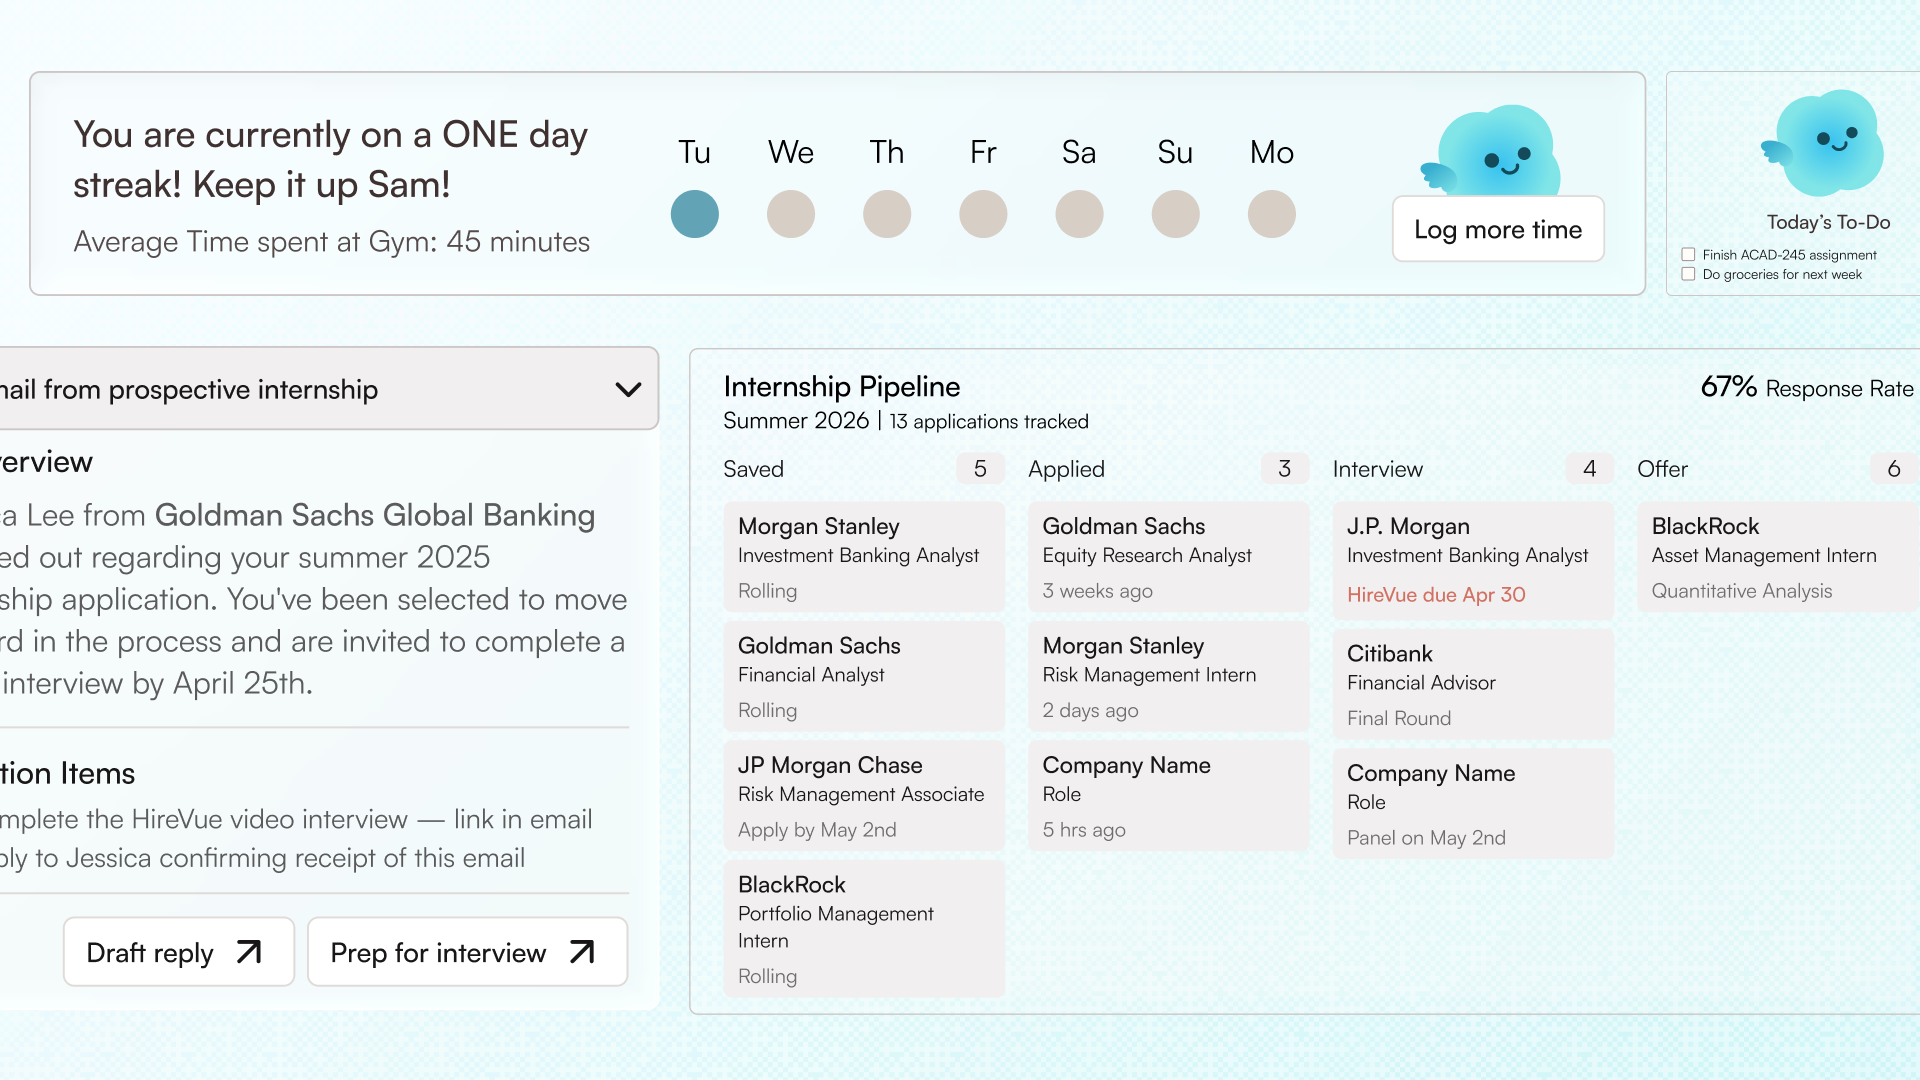
Task: Toggle the Saturday streak circle
Action: [1079, 214]
